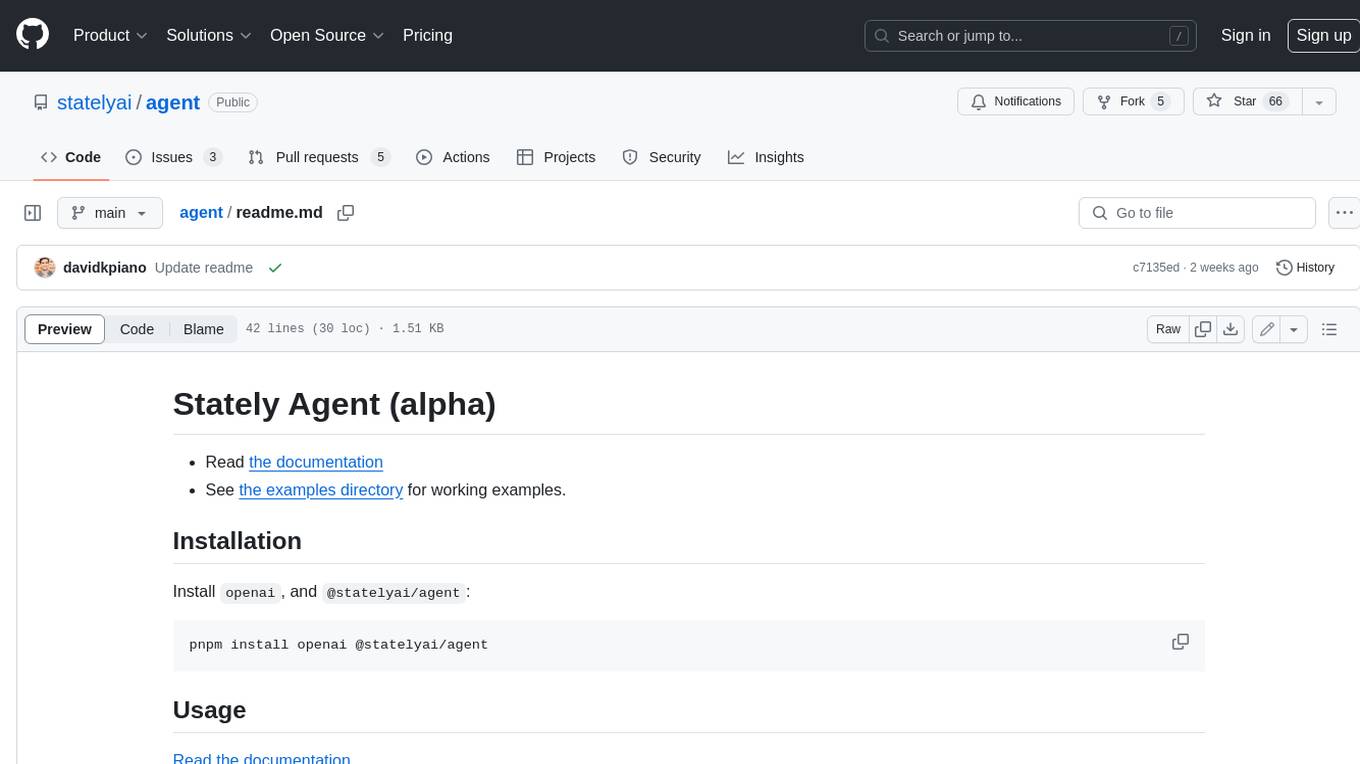Open the Pricing page
The height and width of the screenshot is (764, 1360).
(427, 35)
